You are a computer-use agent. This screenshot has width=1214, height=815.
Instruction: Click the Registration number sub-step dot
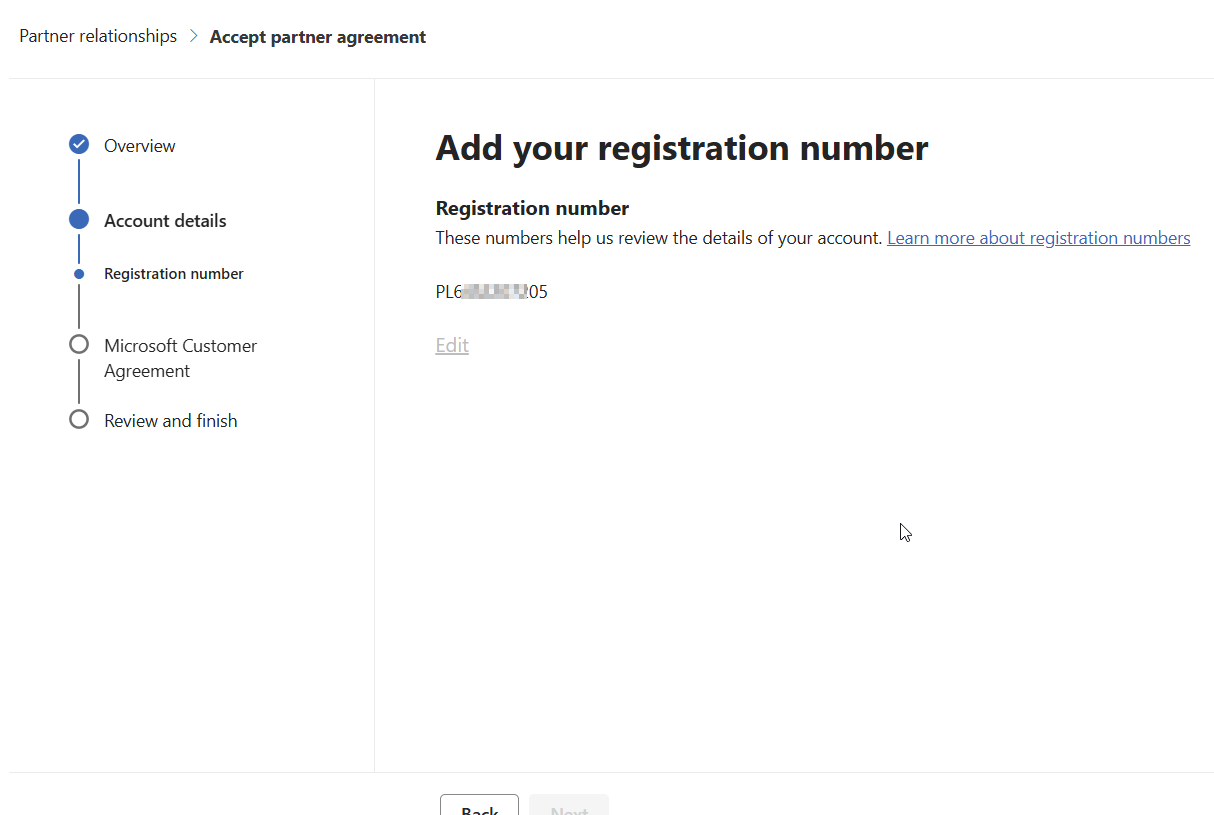79,274
